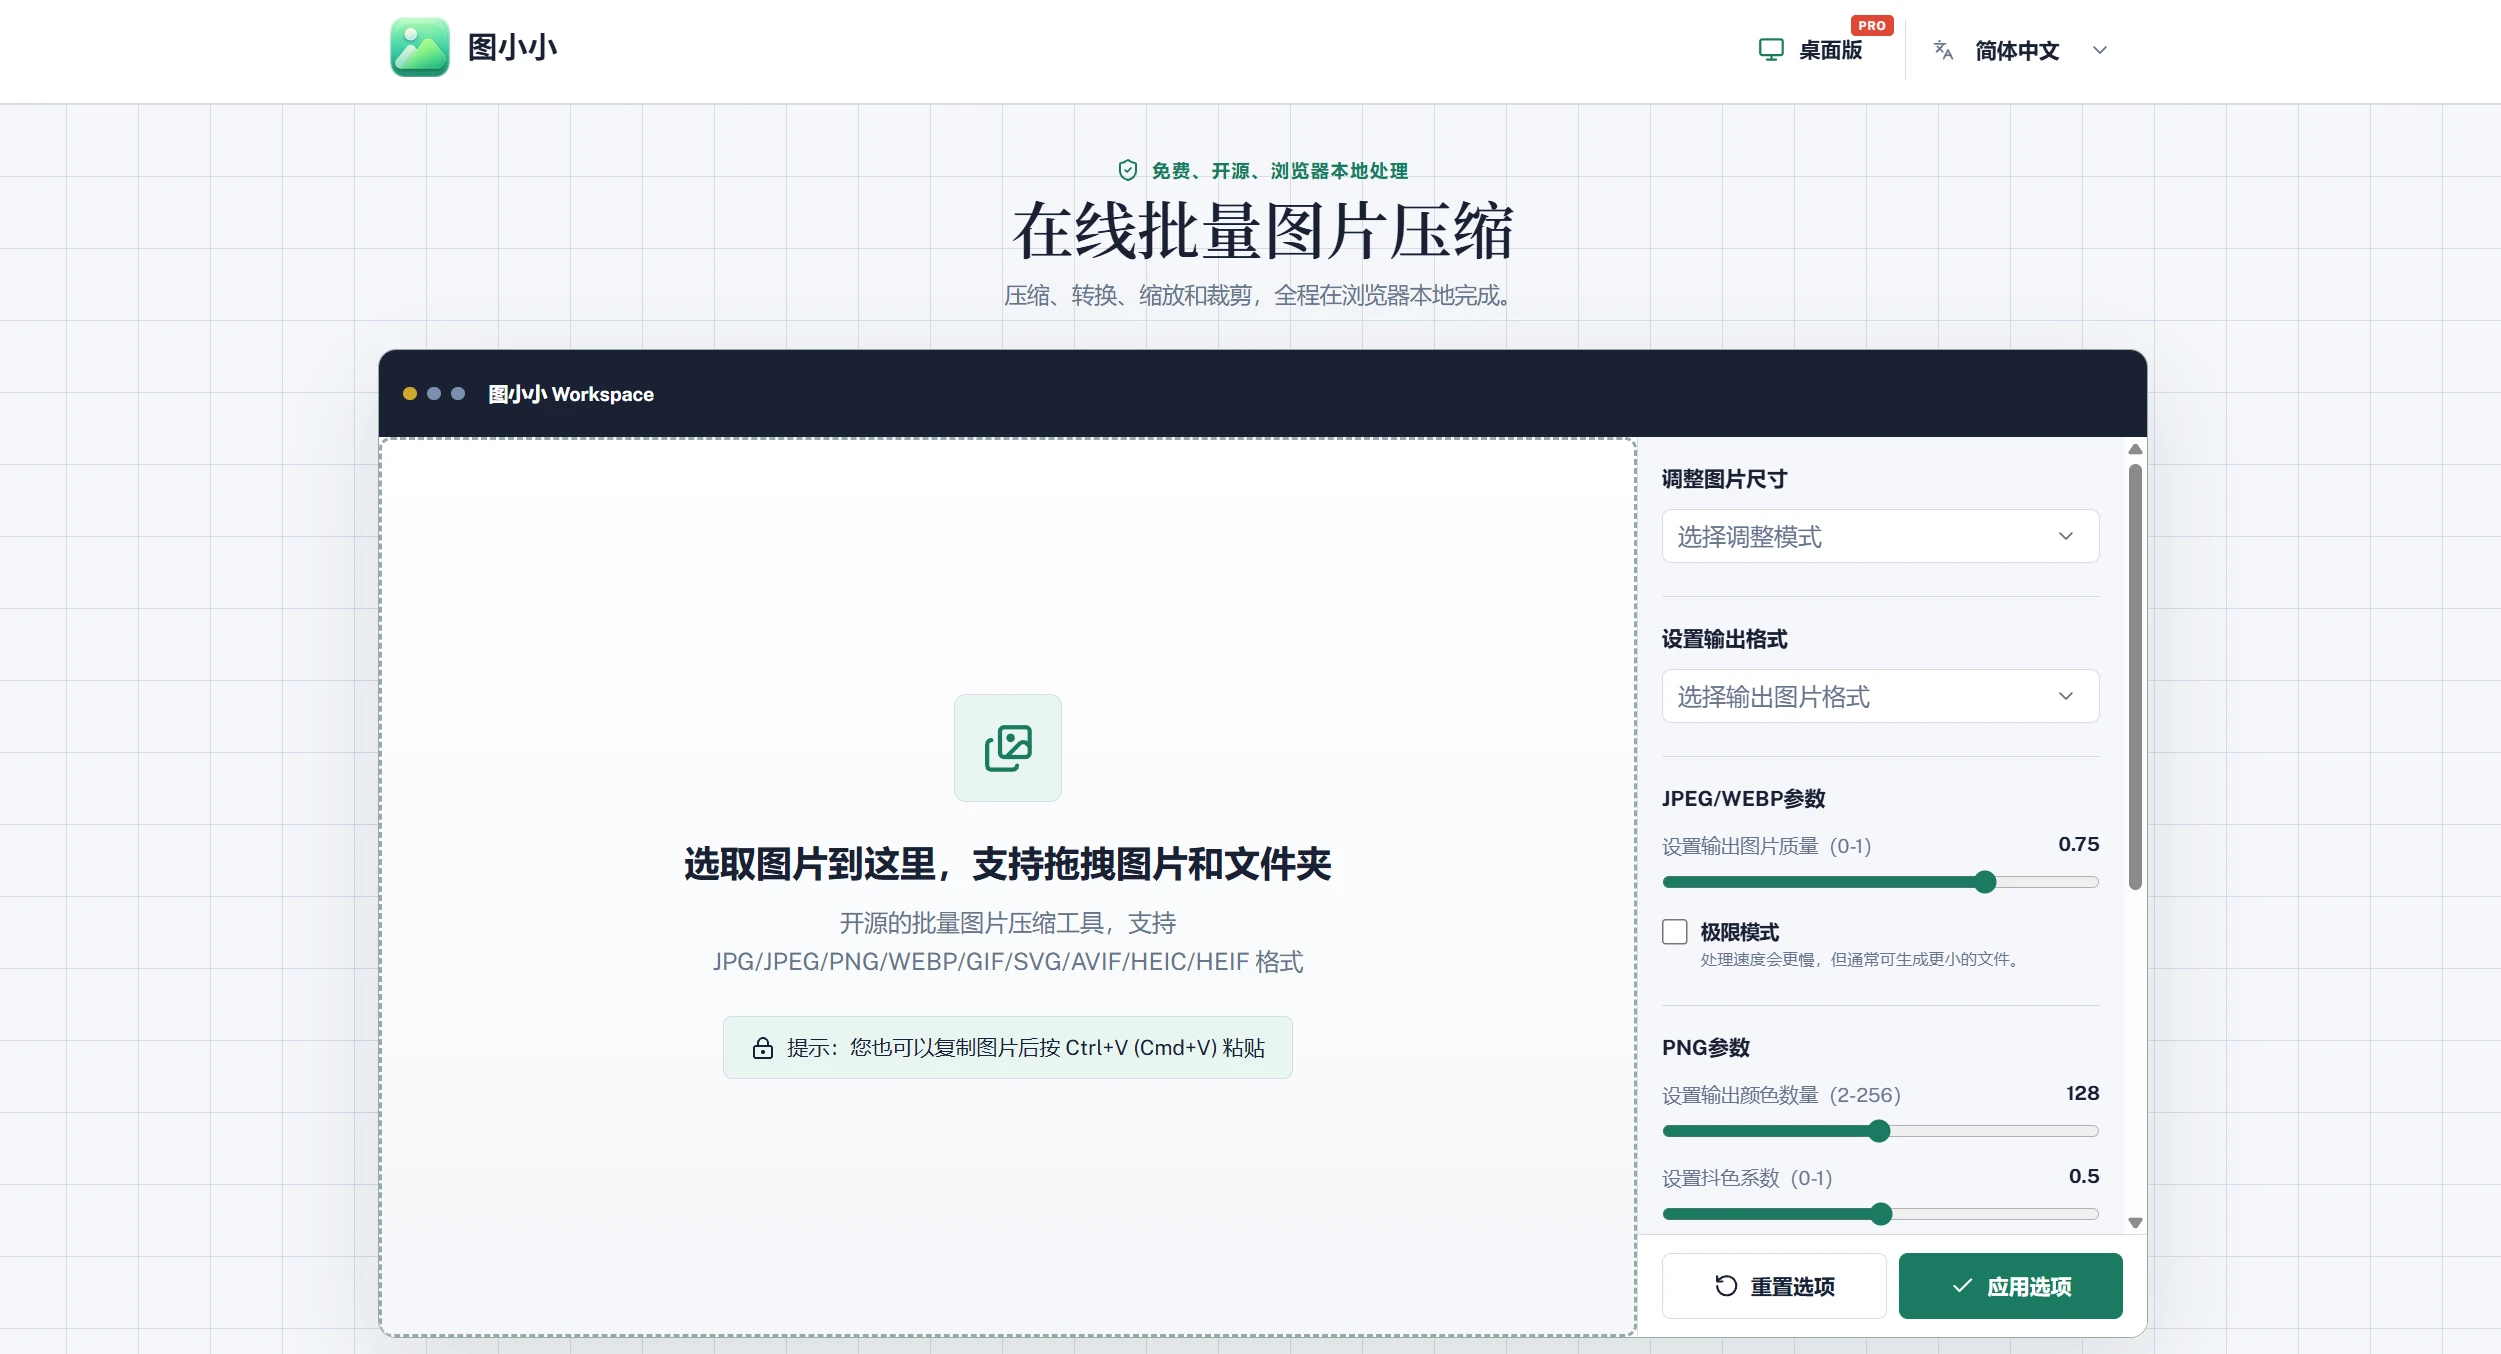Open the 桌面版 desktop version link
2501x1354 pixels.
pyautogui.click(x=1811, y=50)
